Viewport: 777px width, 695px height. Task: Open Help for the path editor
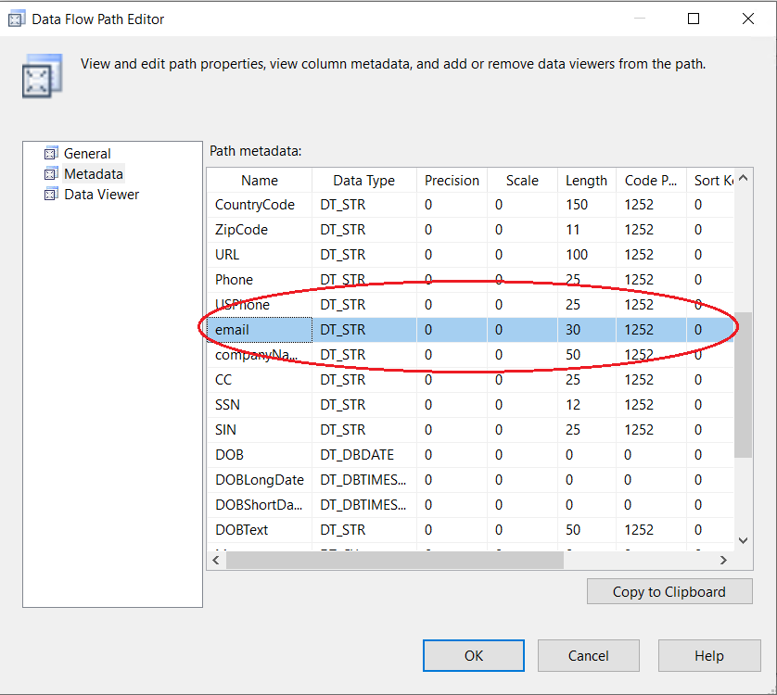tap(708, 656)
